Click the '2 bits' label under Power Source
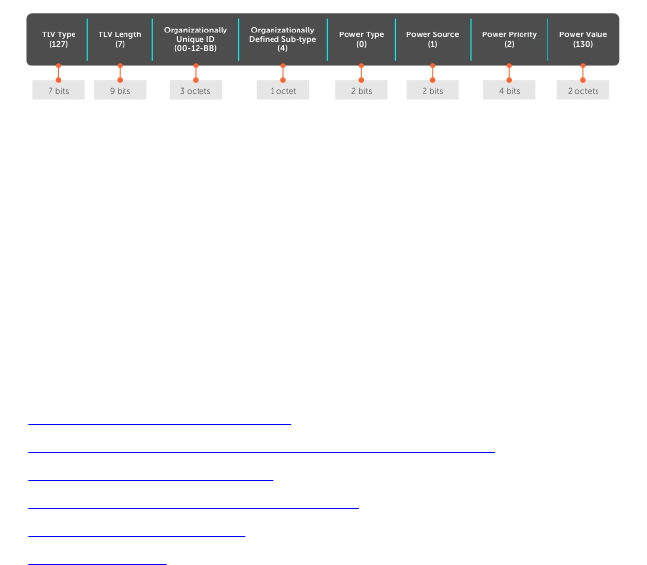This screenshot has width=647, height=565. [432, 90]
